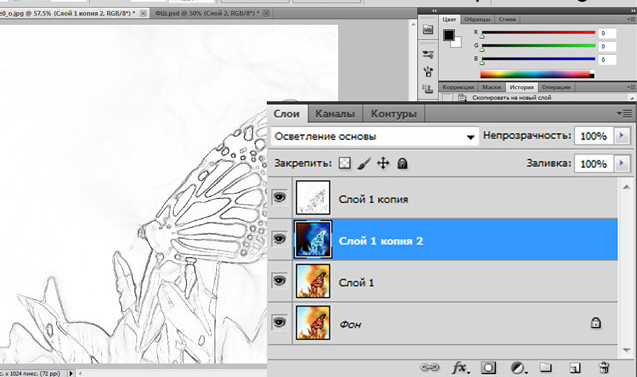The height and width of the screenshot is (377, 637).
Task: Select the Фон background layer row
Action: (x=443, y=323)
